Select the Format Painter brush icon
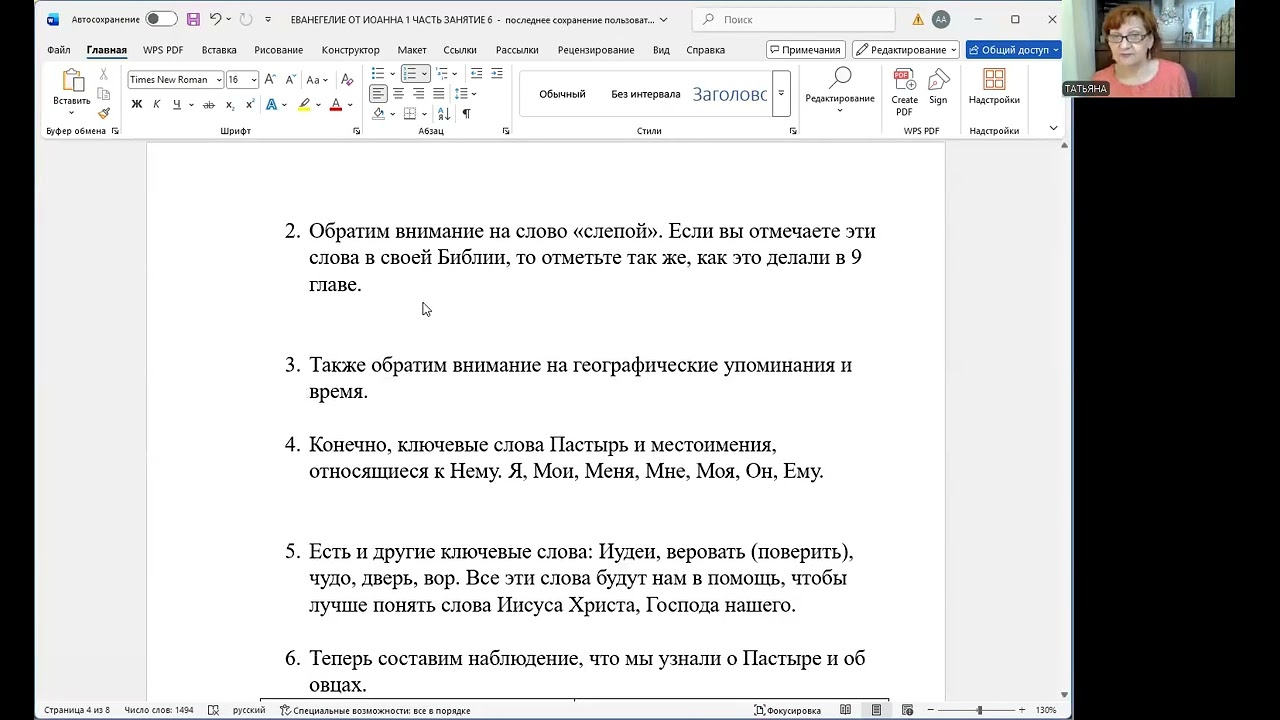 coord(104,113)
